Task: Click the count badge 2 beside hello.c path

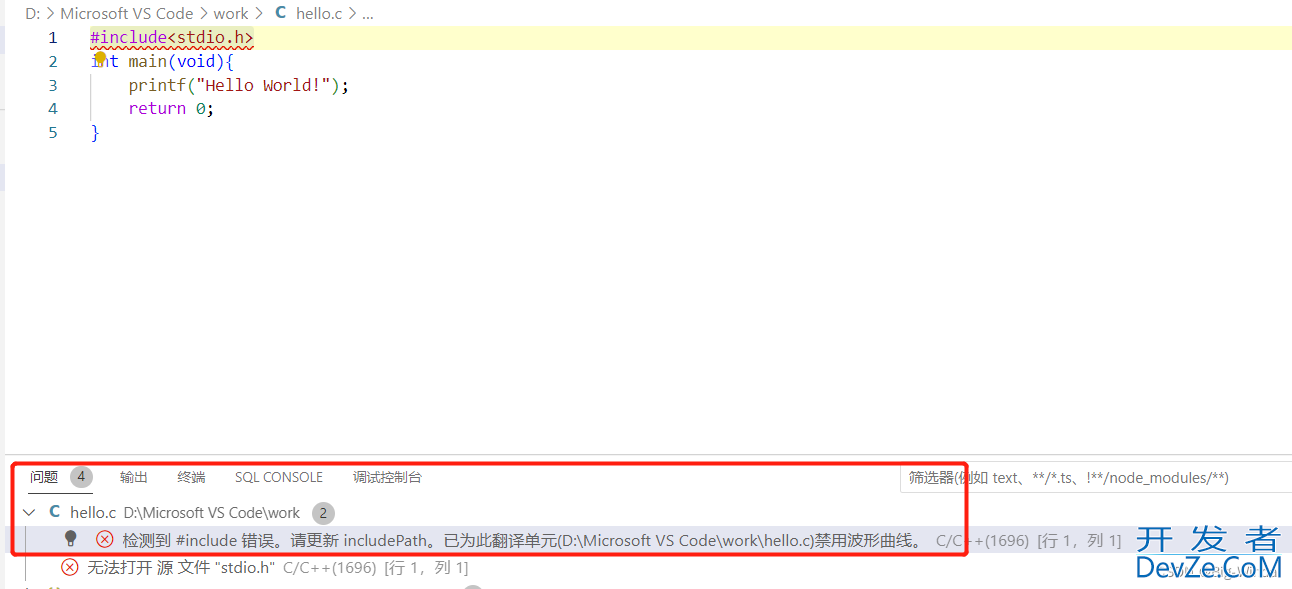Action: [x=323, y=513]
